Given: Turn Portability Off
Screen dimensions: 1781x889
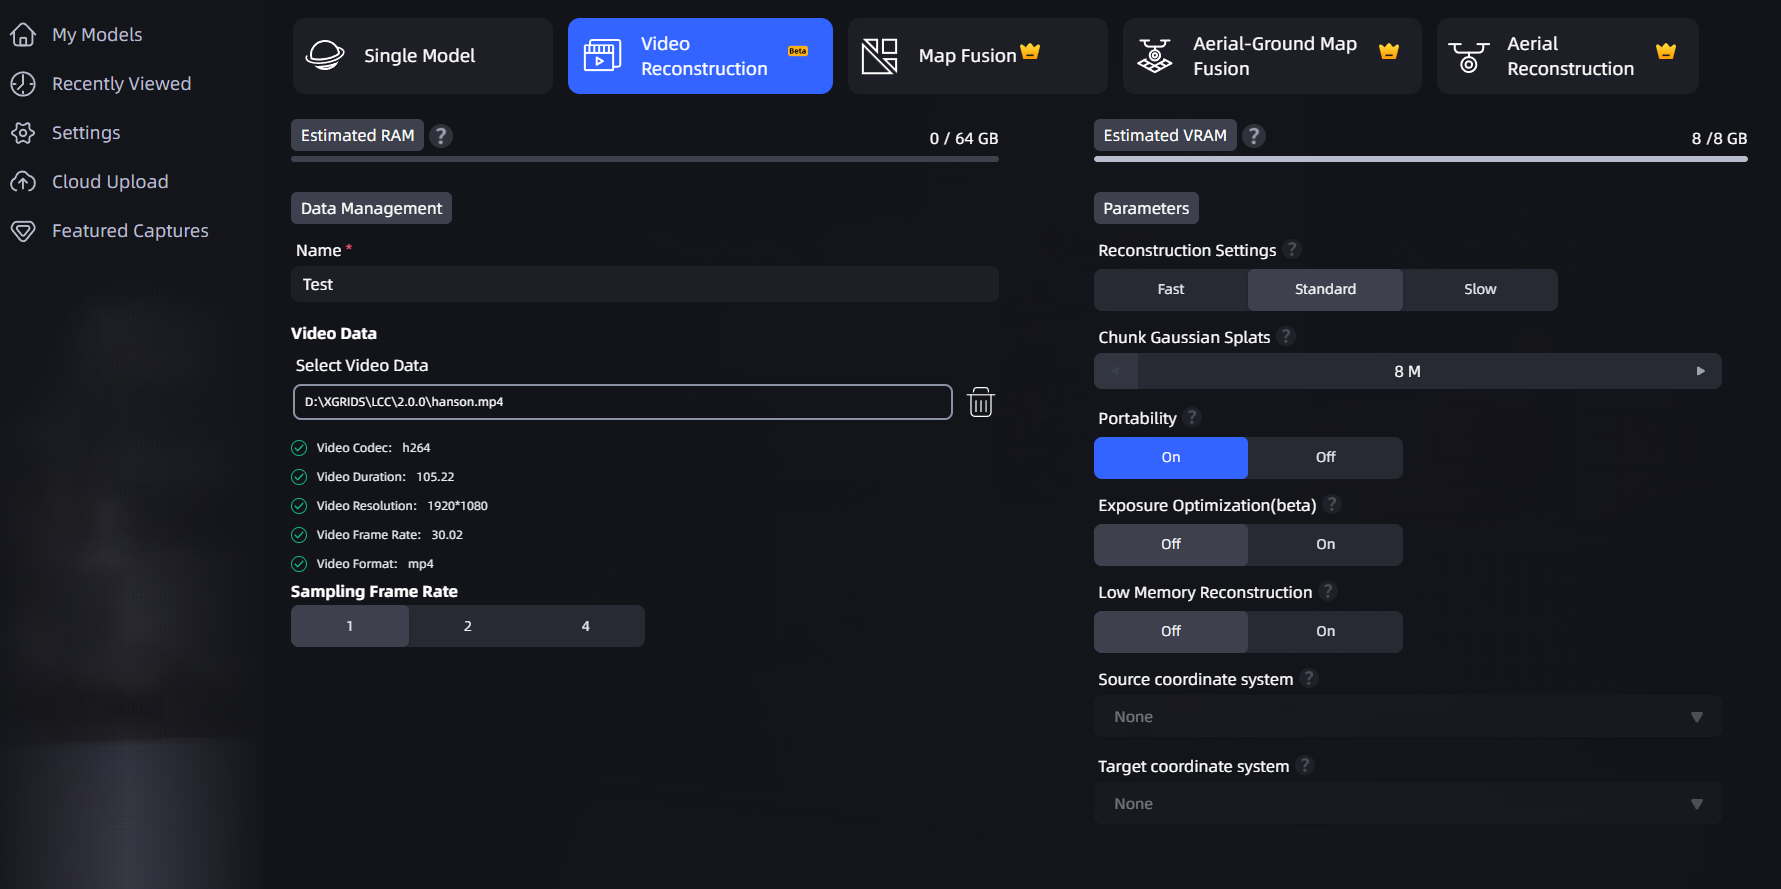Looking at the screenshot, I should pos(1326,458).
